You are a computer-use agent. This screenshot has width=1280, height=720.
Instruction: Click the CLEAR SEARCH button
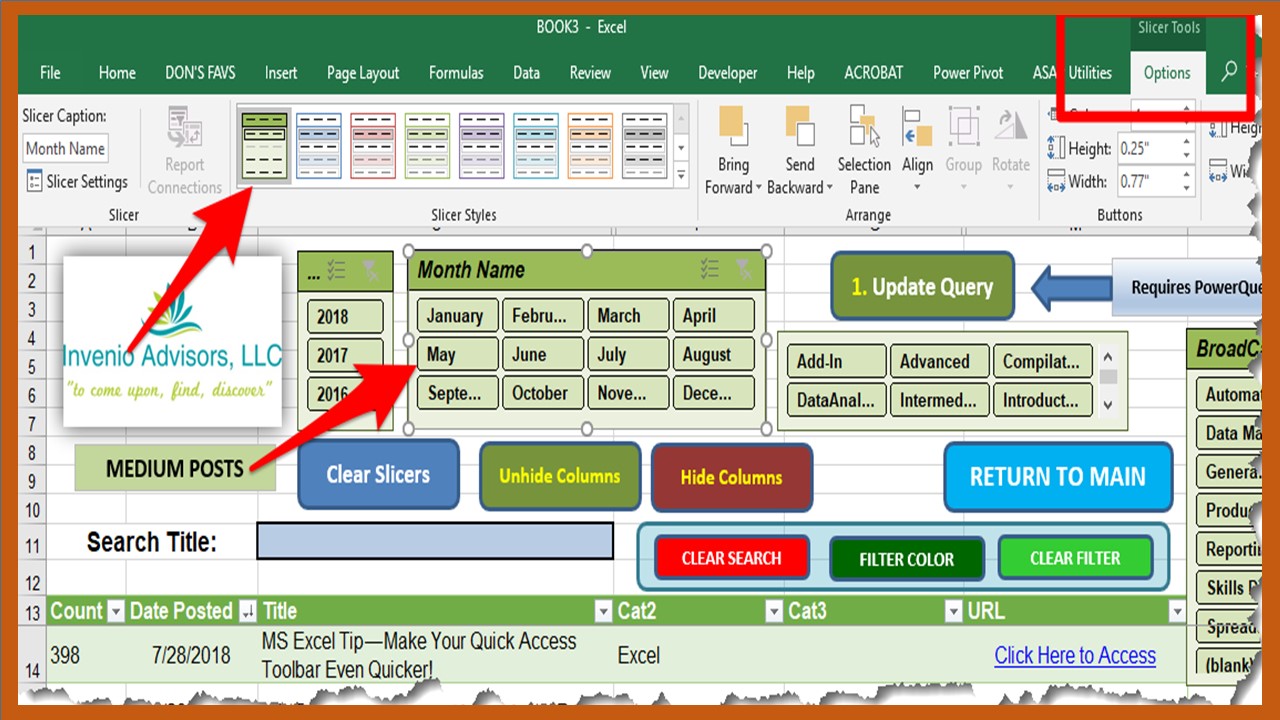pos(732,558)
